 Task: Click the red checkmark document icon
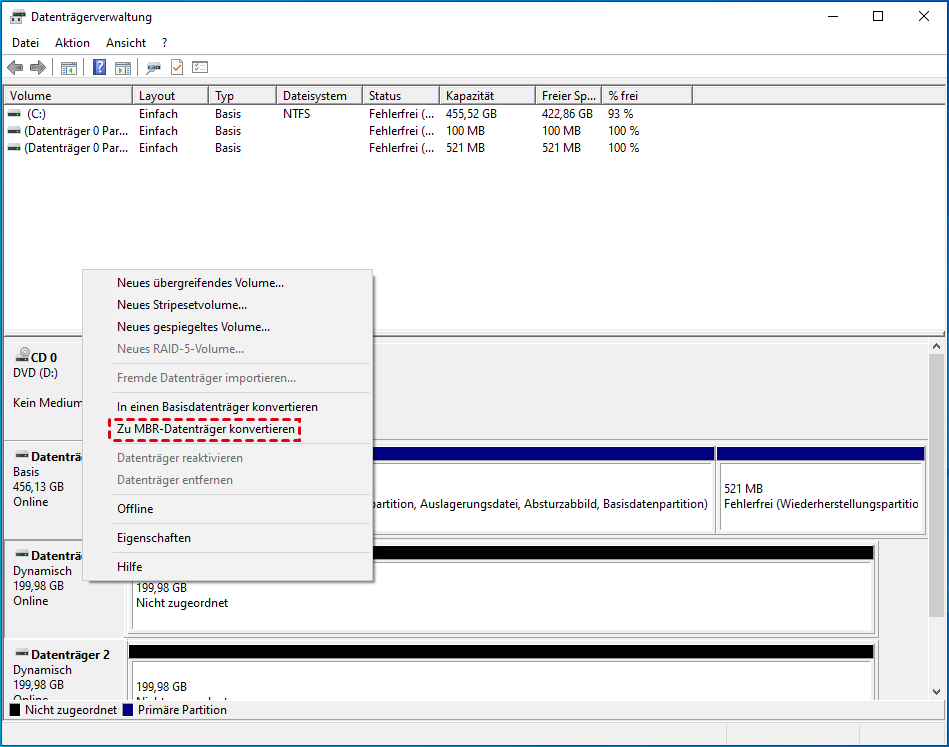pyautogui.click(x=177, y=67)
